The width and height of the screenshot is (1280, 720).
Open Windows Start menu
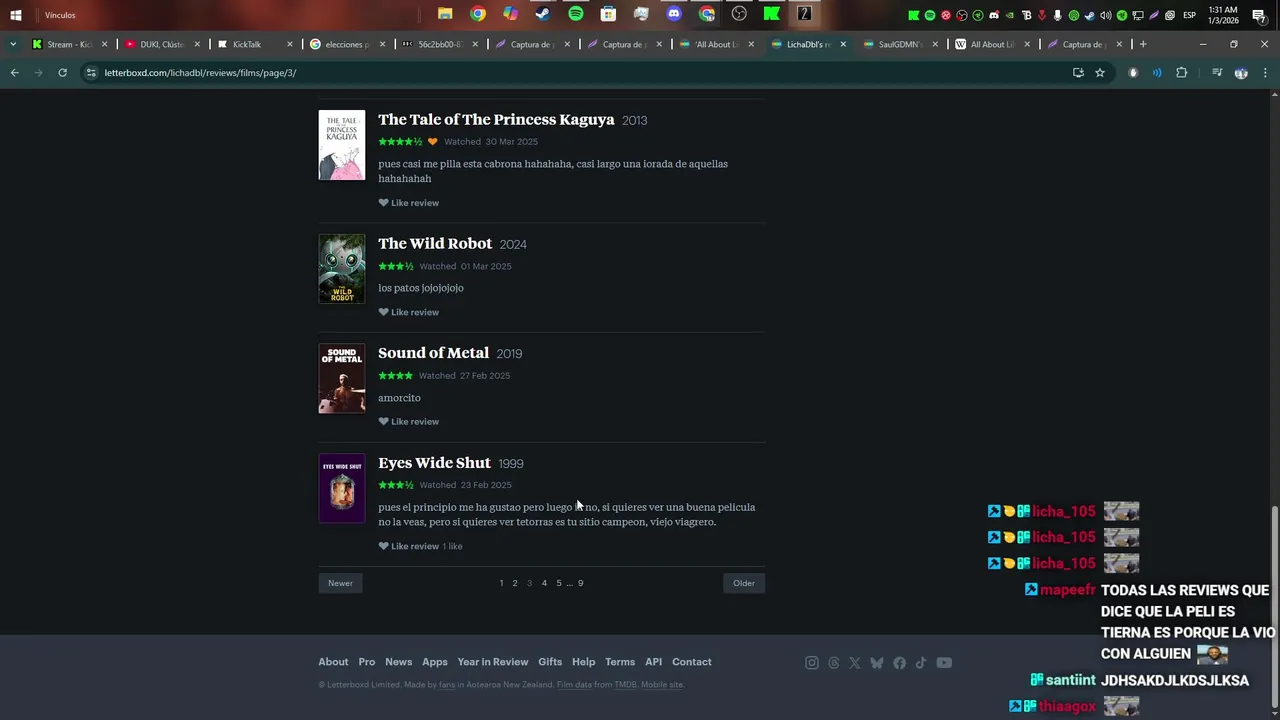click(x=16, y=15)
